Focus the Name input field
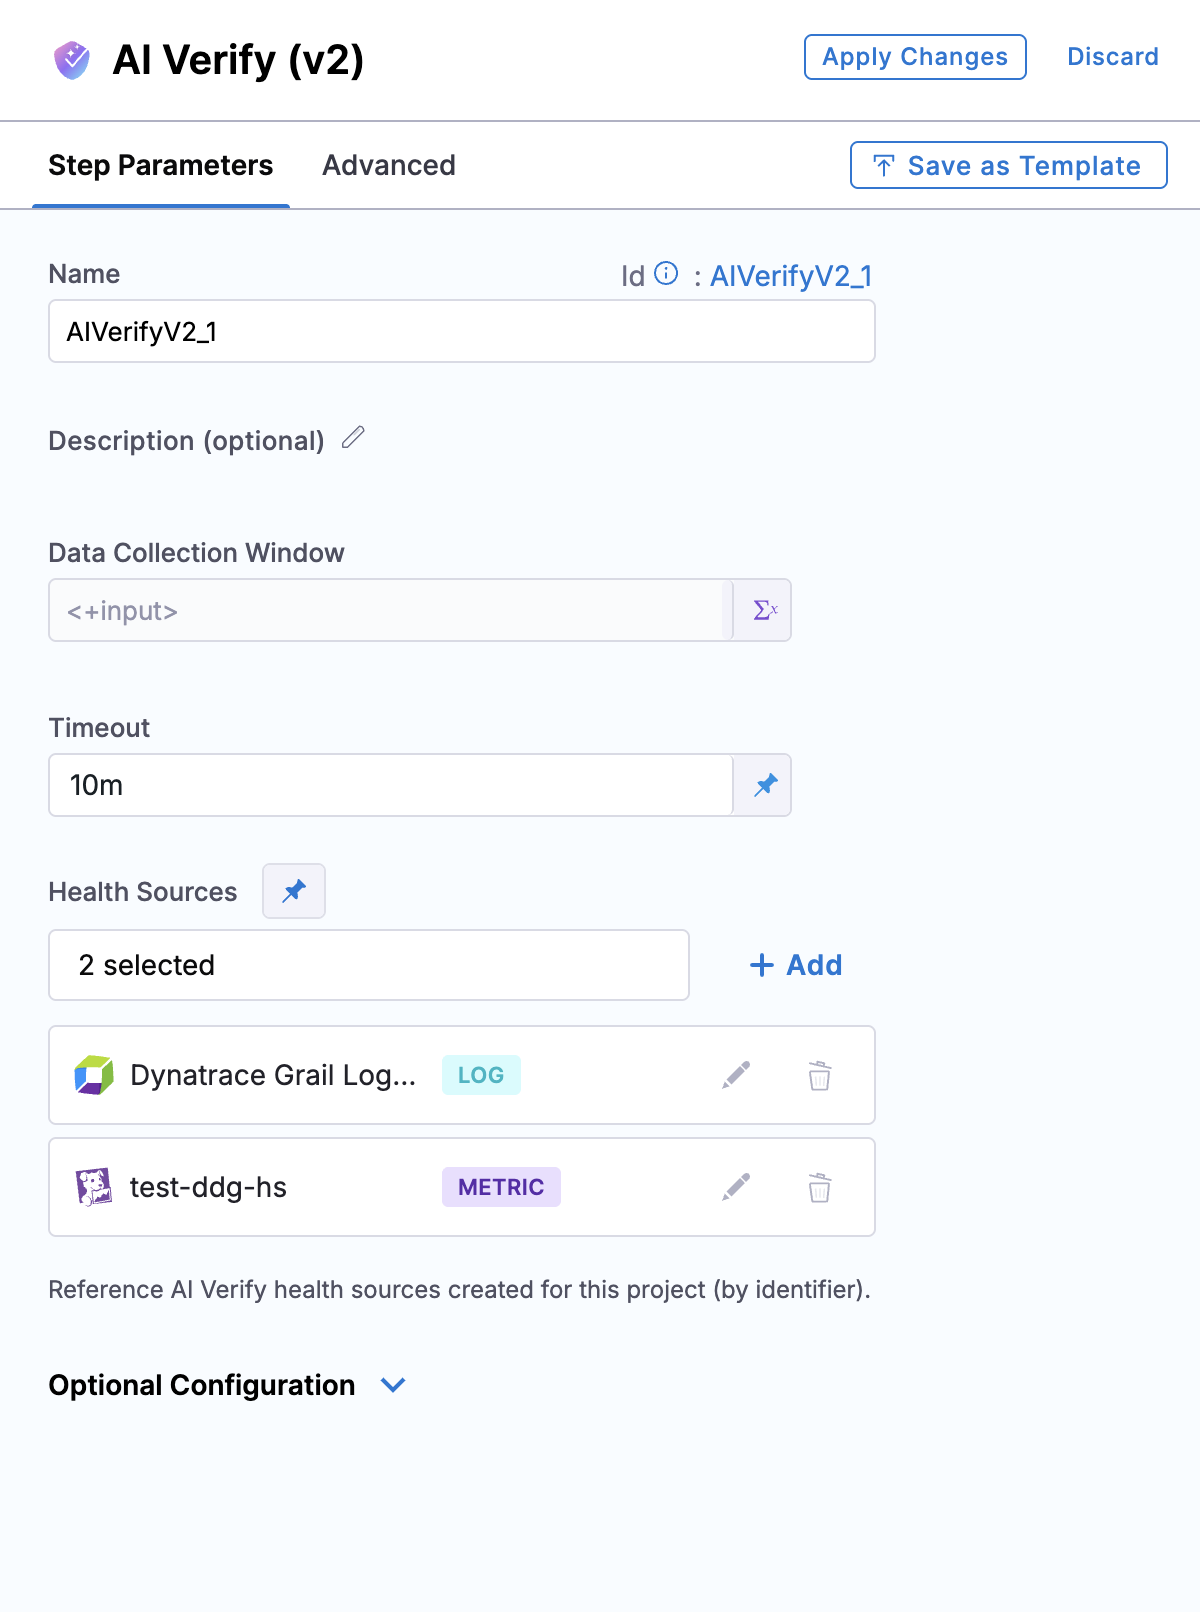 [462, 331]
